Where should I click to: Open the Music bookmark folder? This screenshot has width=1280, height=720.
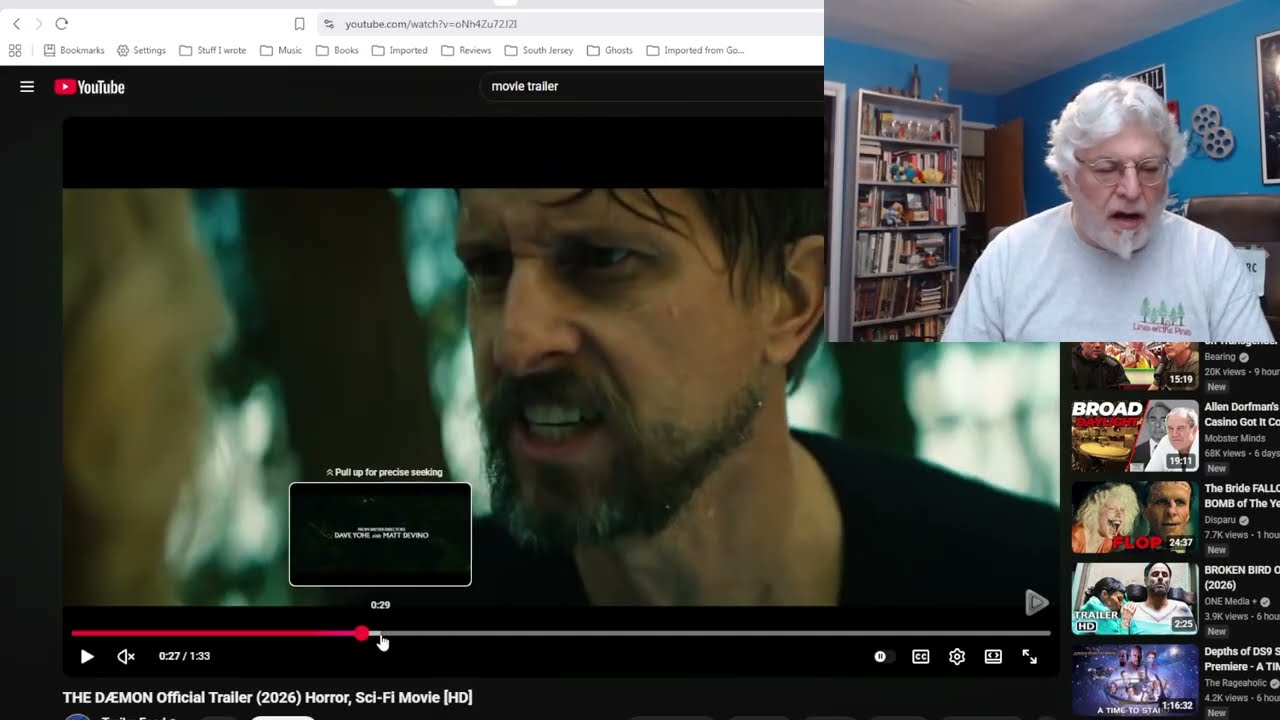[x=280, y=50]
